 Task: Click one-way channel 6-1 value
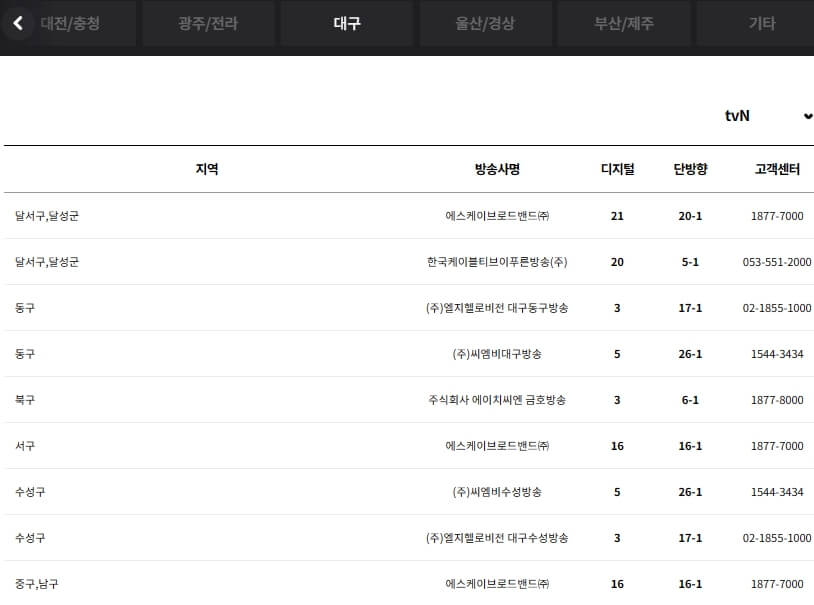(x=690, y=400)
